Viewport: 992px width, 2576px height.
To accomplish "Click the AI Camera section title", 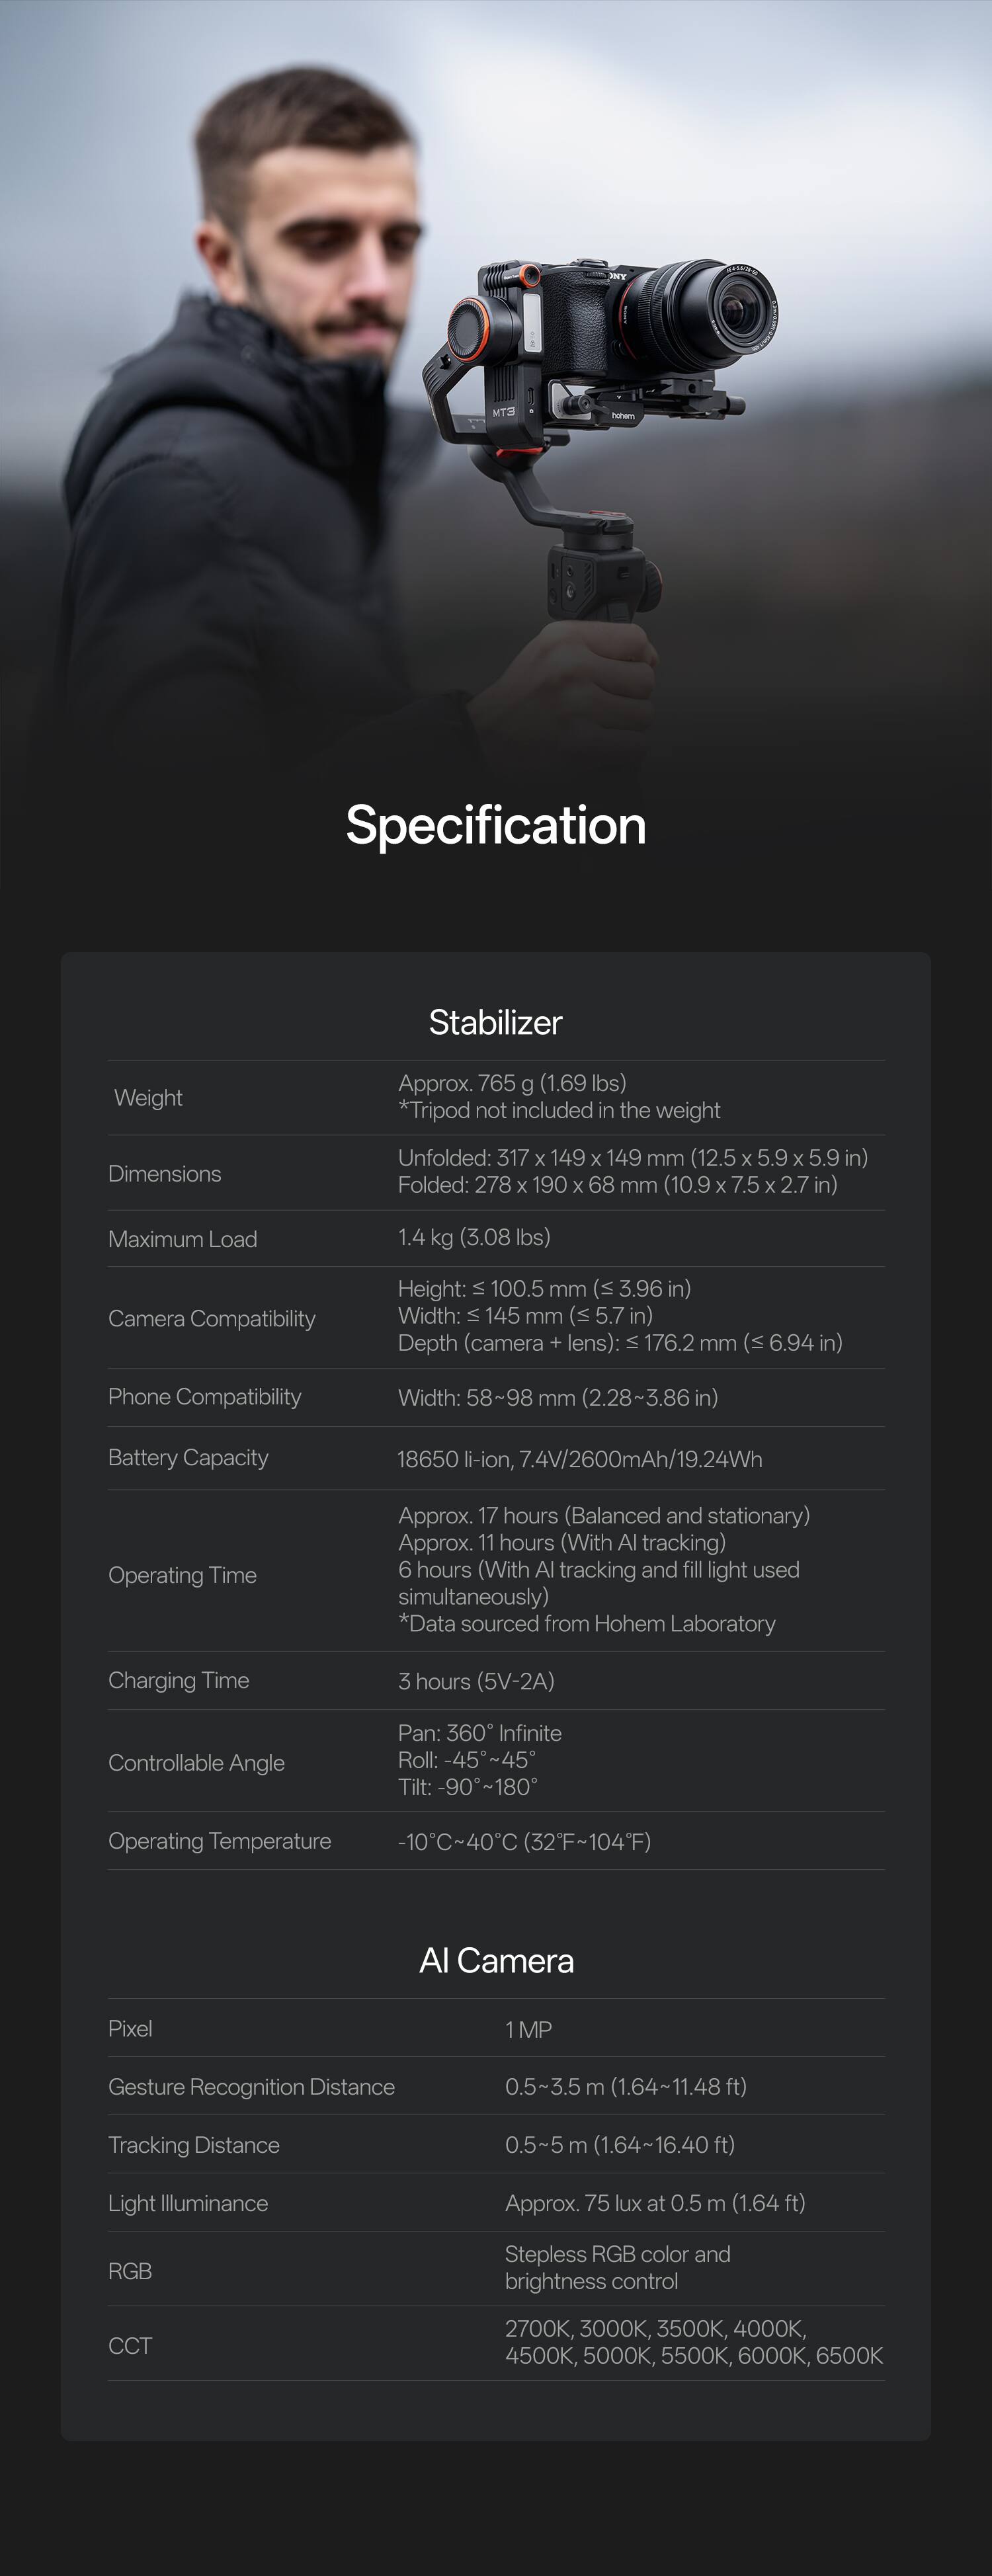I will pos(496,1960).
